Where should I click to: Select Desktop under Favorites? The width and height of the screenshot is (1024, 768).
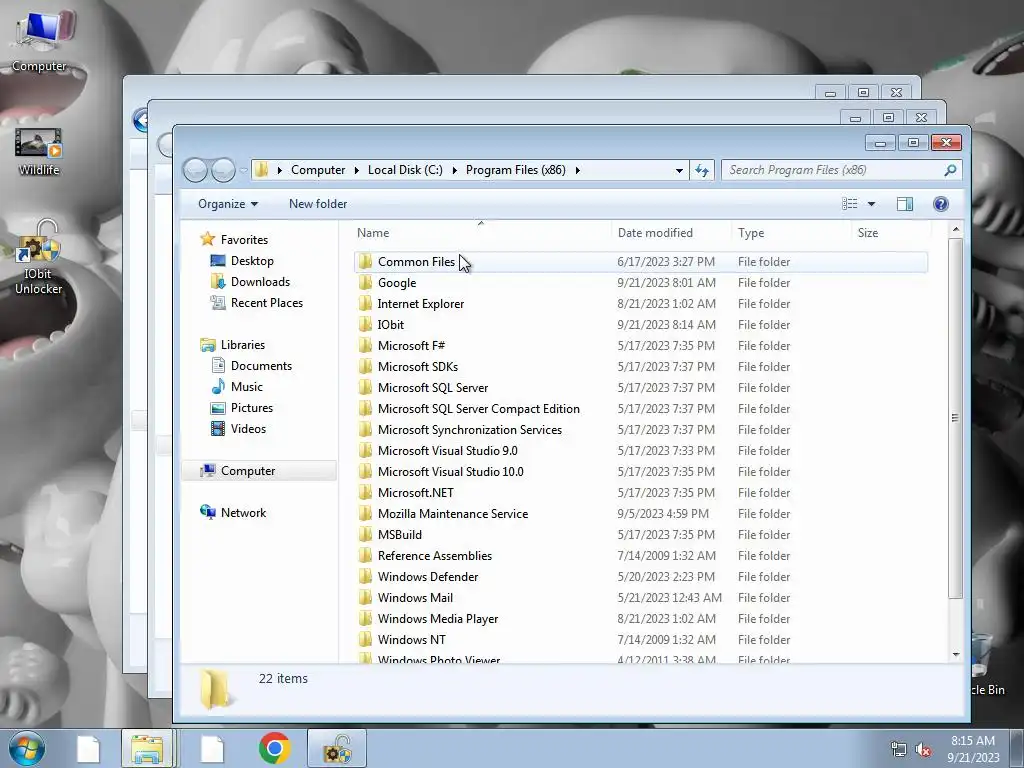click(x=252, y=261)
